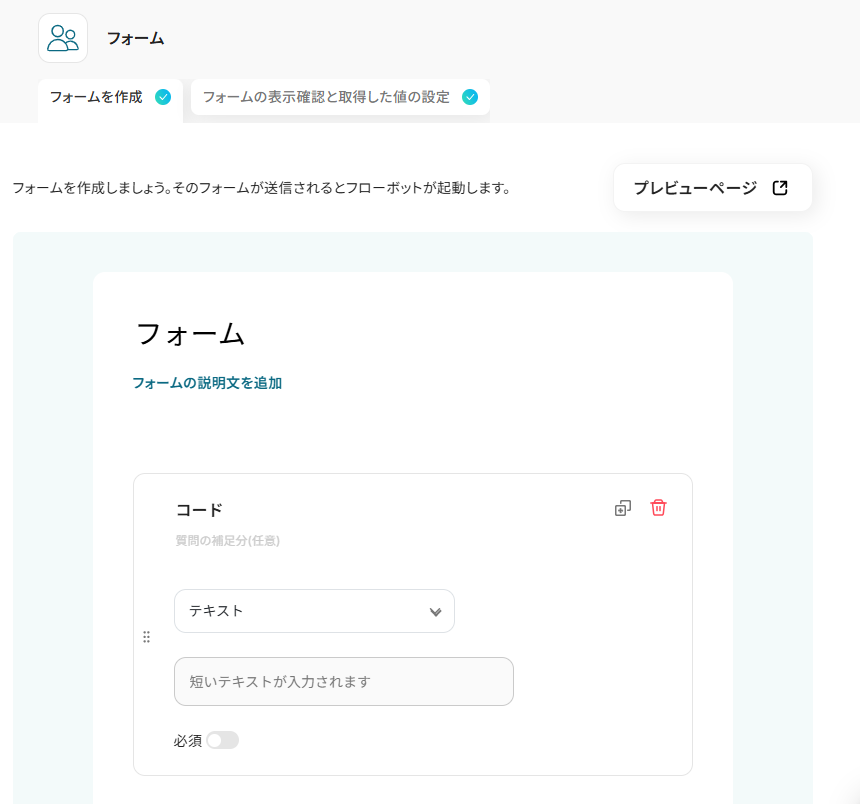Open フォームの表示確認と取得した値の設定 tab
The width and height of the screenshot is (860, 804).
pyautogui.click(x=340, y=97)
